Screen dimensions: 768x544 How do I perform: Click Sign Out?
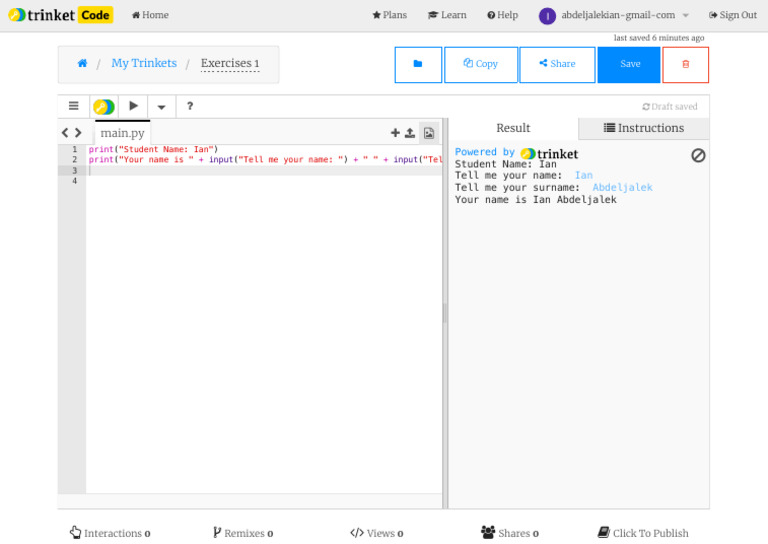(733, 15)
